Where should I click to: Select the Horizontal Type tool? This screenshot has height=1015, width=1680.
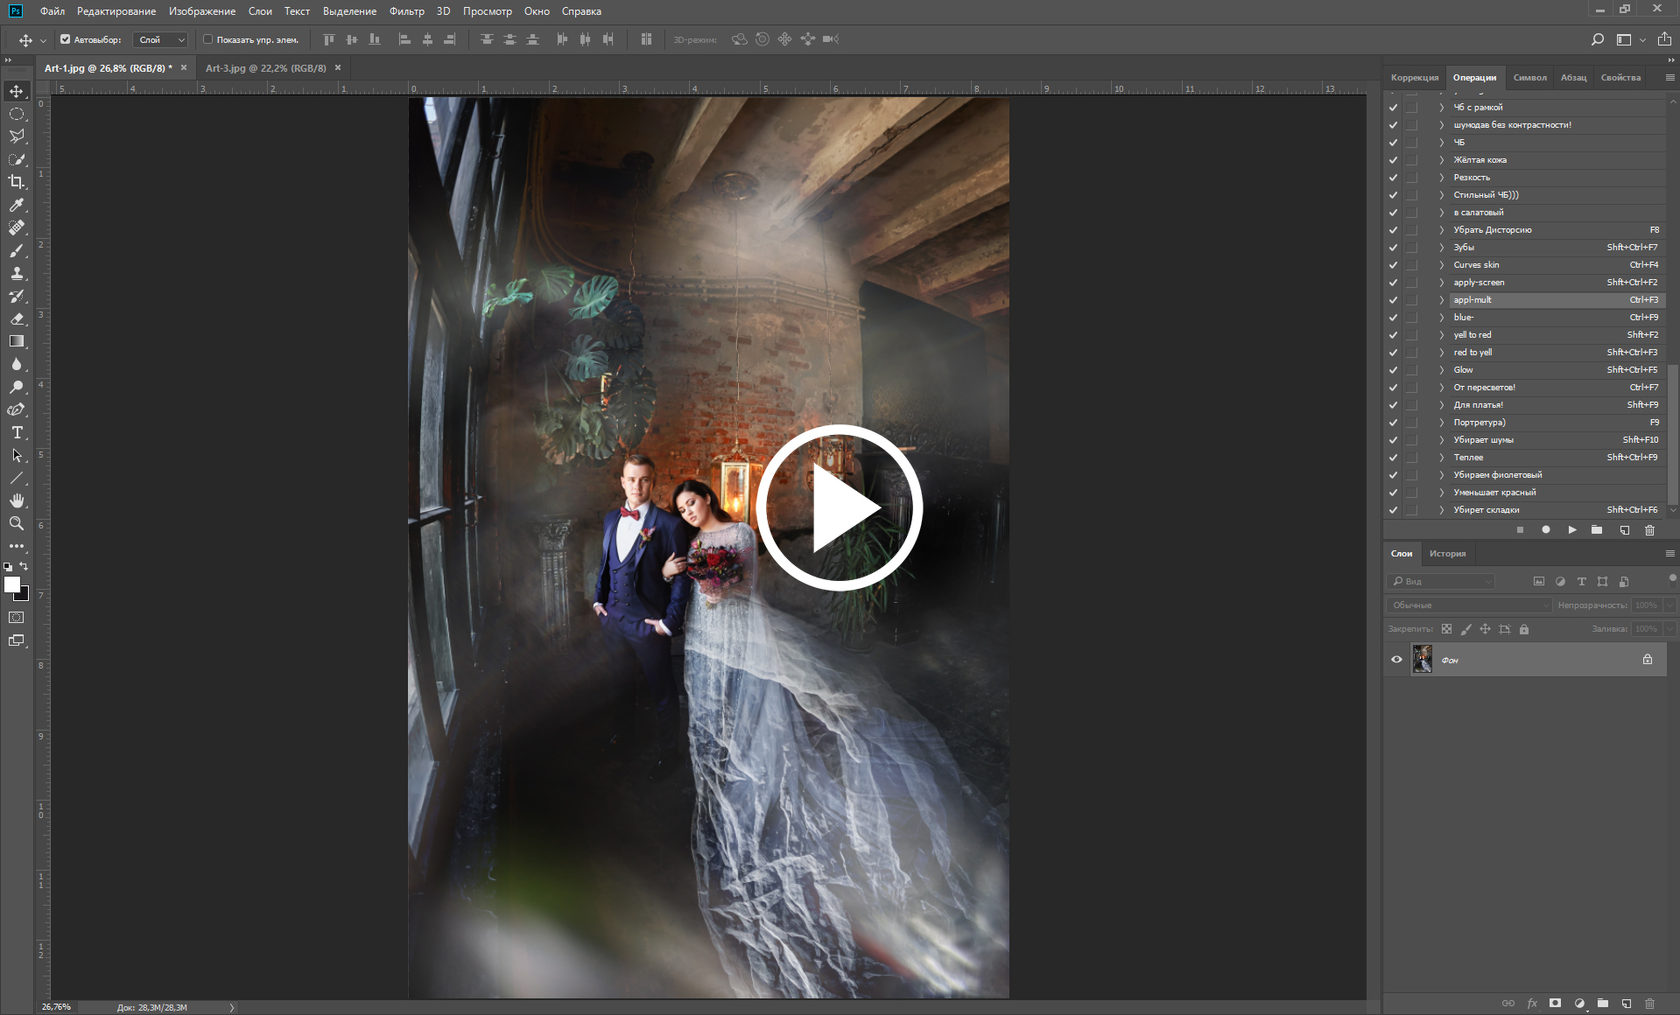click(17, 433)
